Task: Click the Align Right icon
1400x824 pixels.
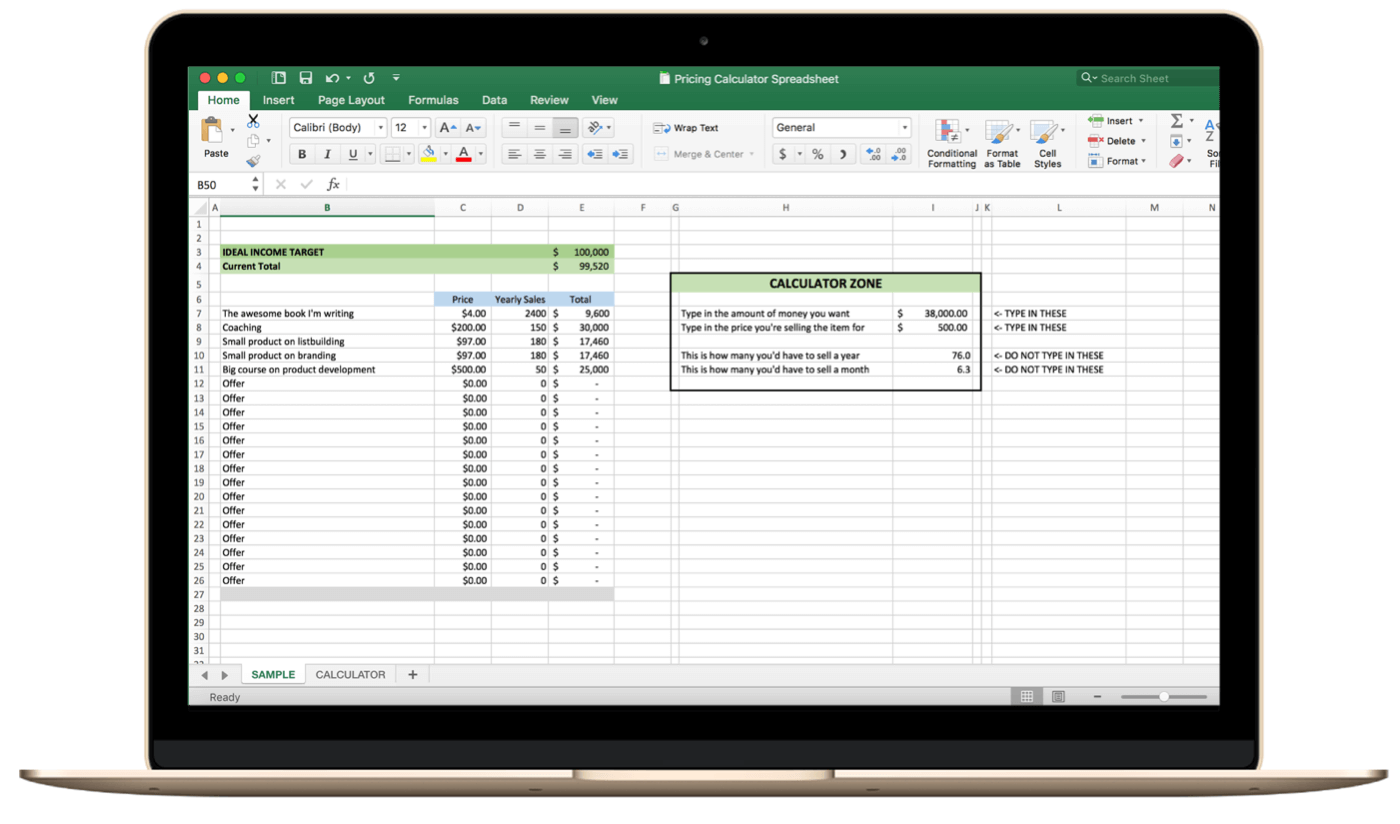Action: coord(565,154)
